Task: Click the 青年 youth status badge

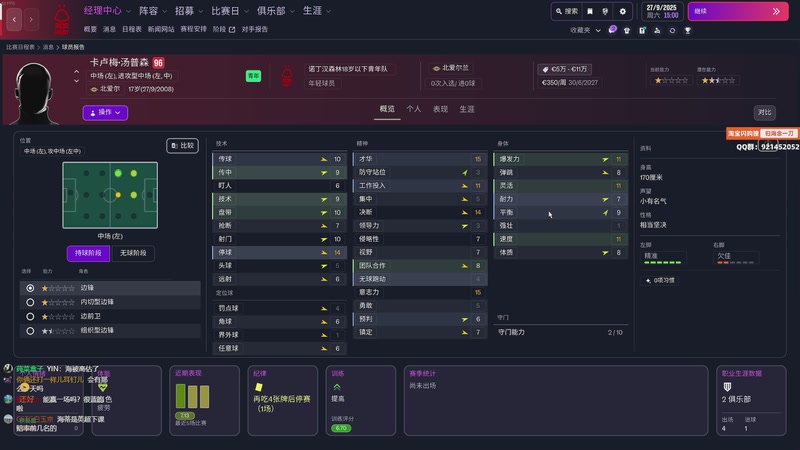Action: coord(253,76)
